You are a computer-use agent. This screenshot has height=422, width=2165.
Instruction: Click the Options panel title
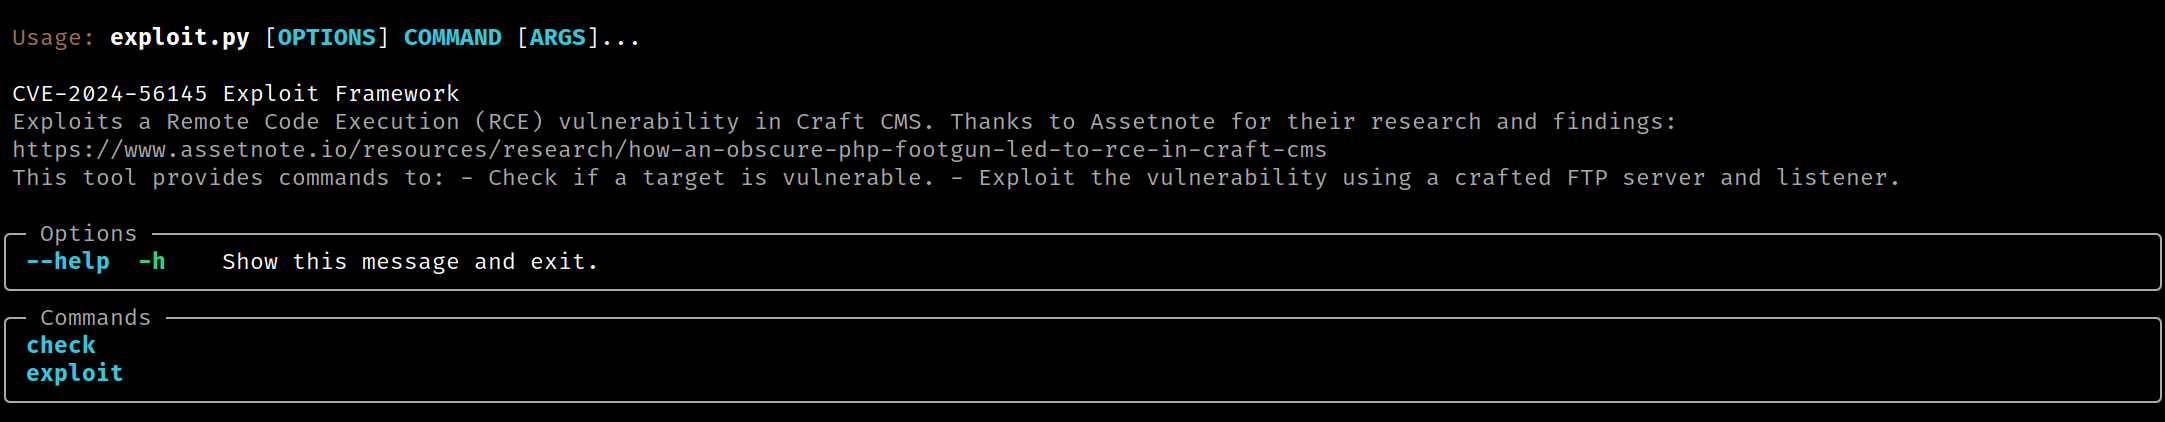click(x=88, y=234)
